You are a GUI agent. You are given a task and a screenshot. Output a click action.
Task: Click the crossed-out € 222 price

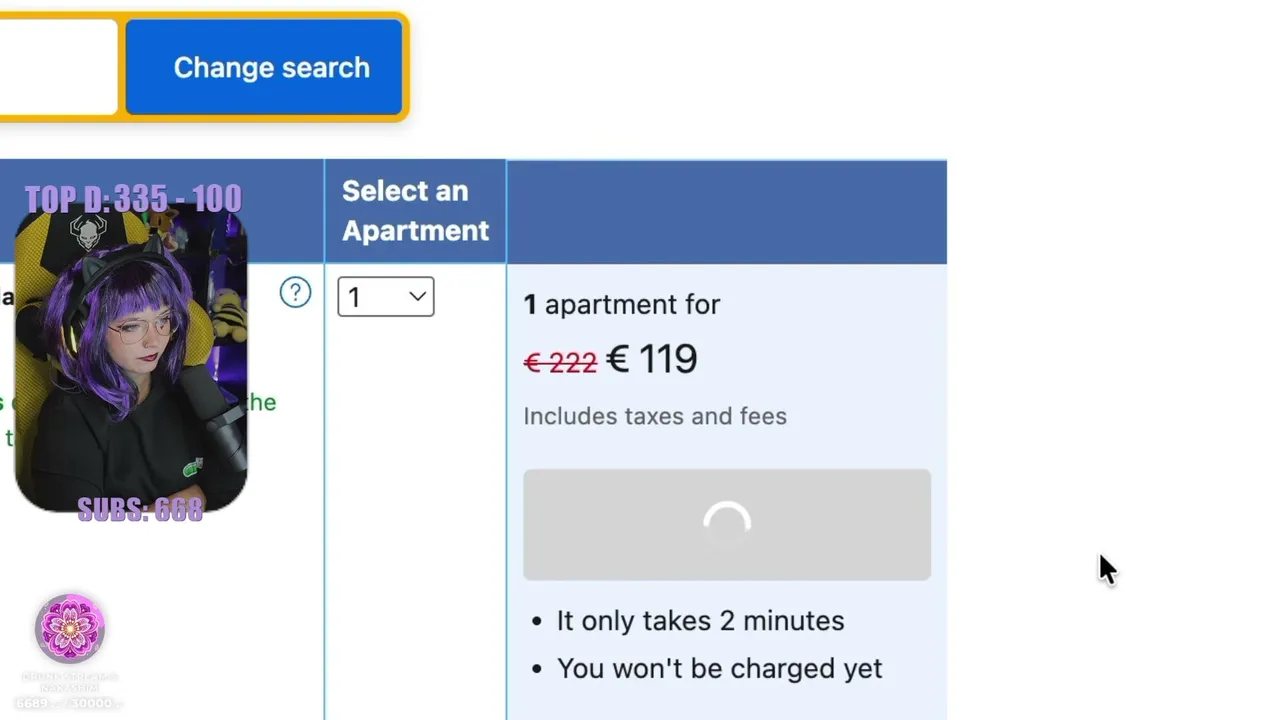560,362
